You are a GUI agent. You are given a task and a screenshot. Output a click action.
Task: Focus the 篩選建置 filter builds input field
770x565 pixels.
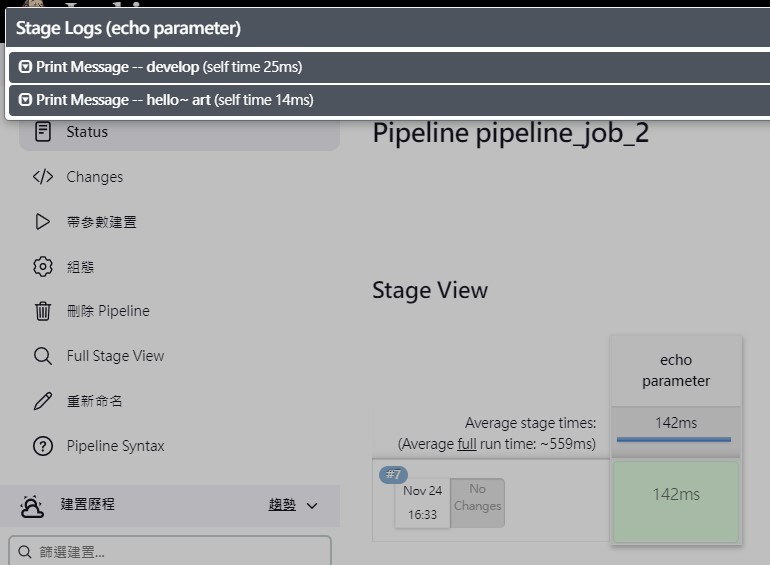pyautogui.click(x=170, y=551)
